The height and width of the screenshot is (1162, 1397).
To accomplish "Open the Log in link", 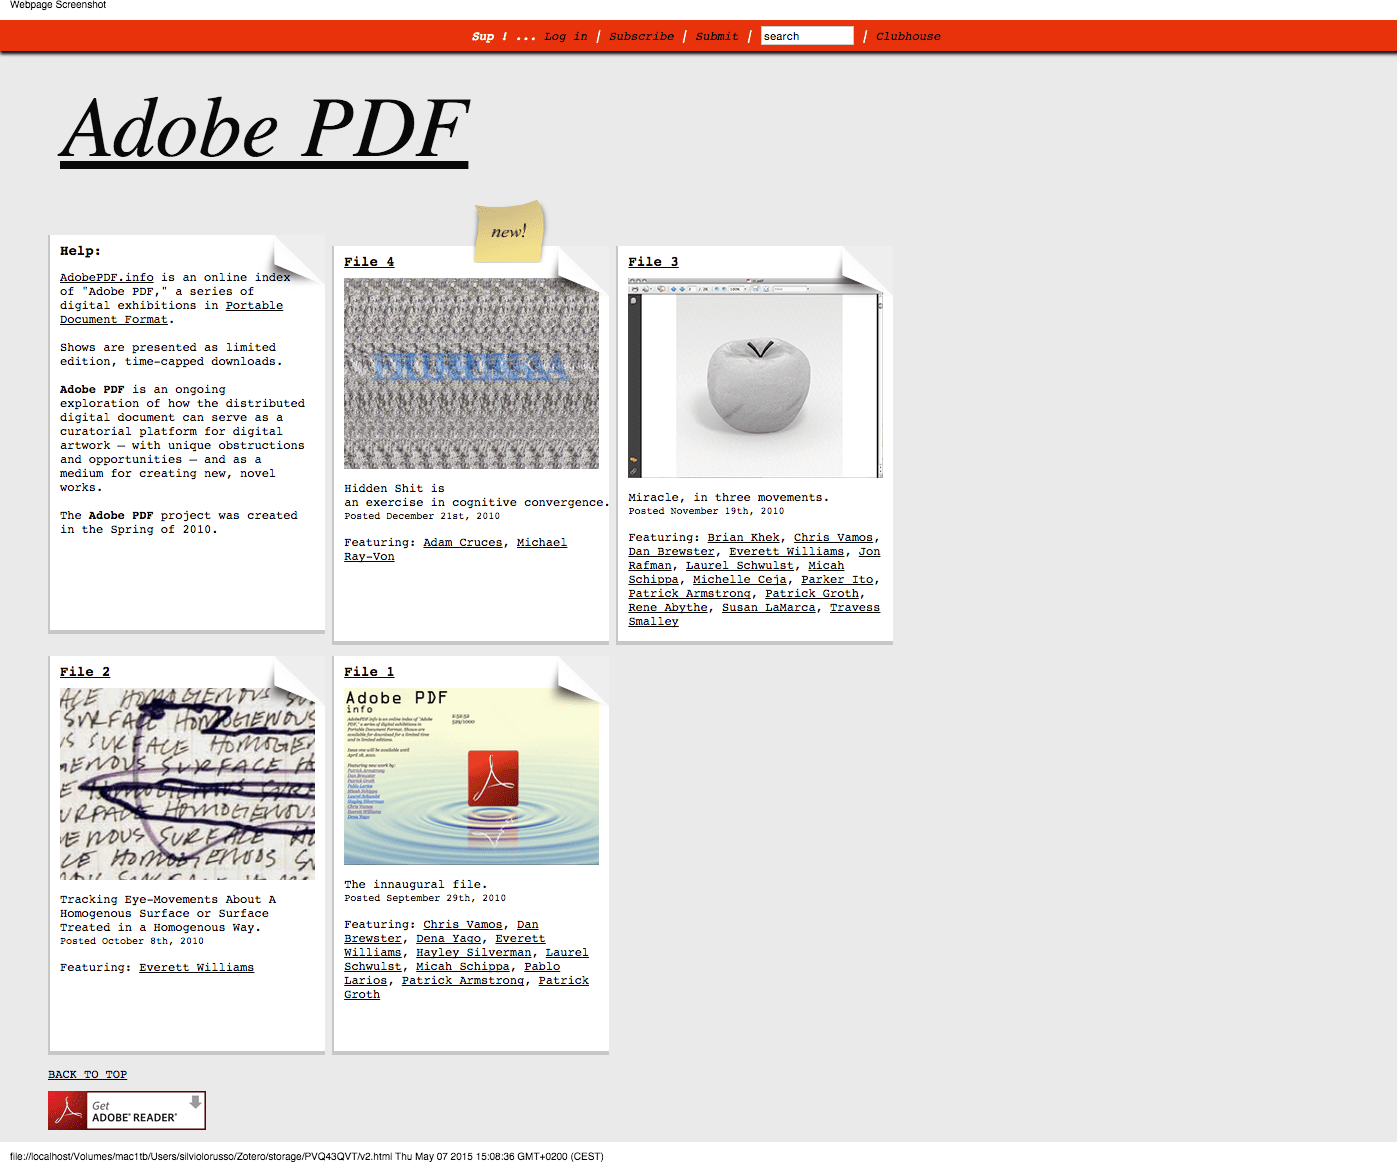I will click(566, 36).
